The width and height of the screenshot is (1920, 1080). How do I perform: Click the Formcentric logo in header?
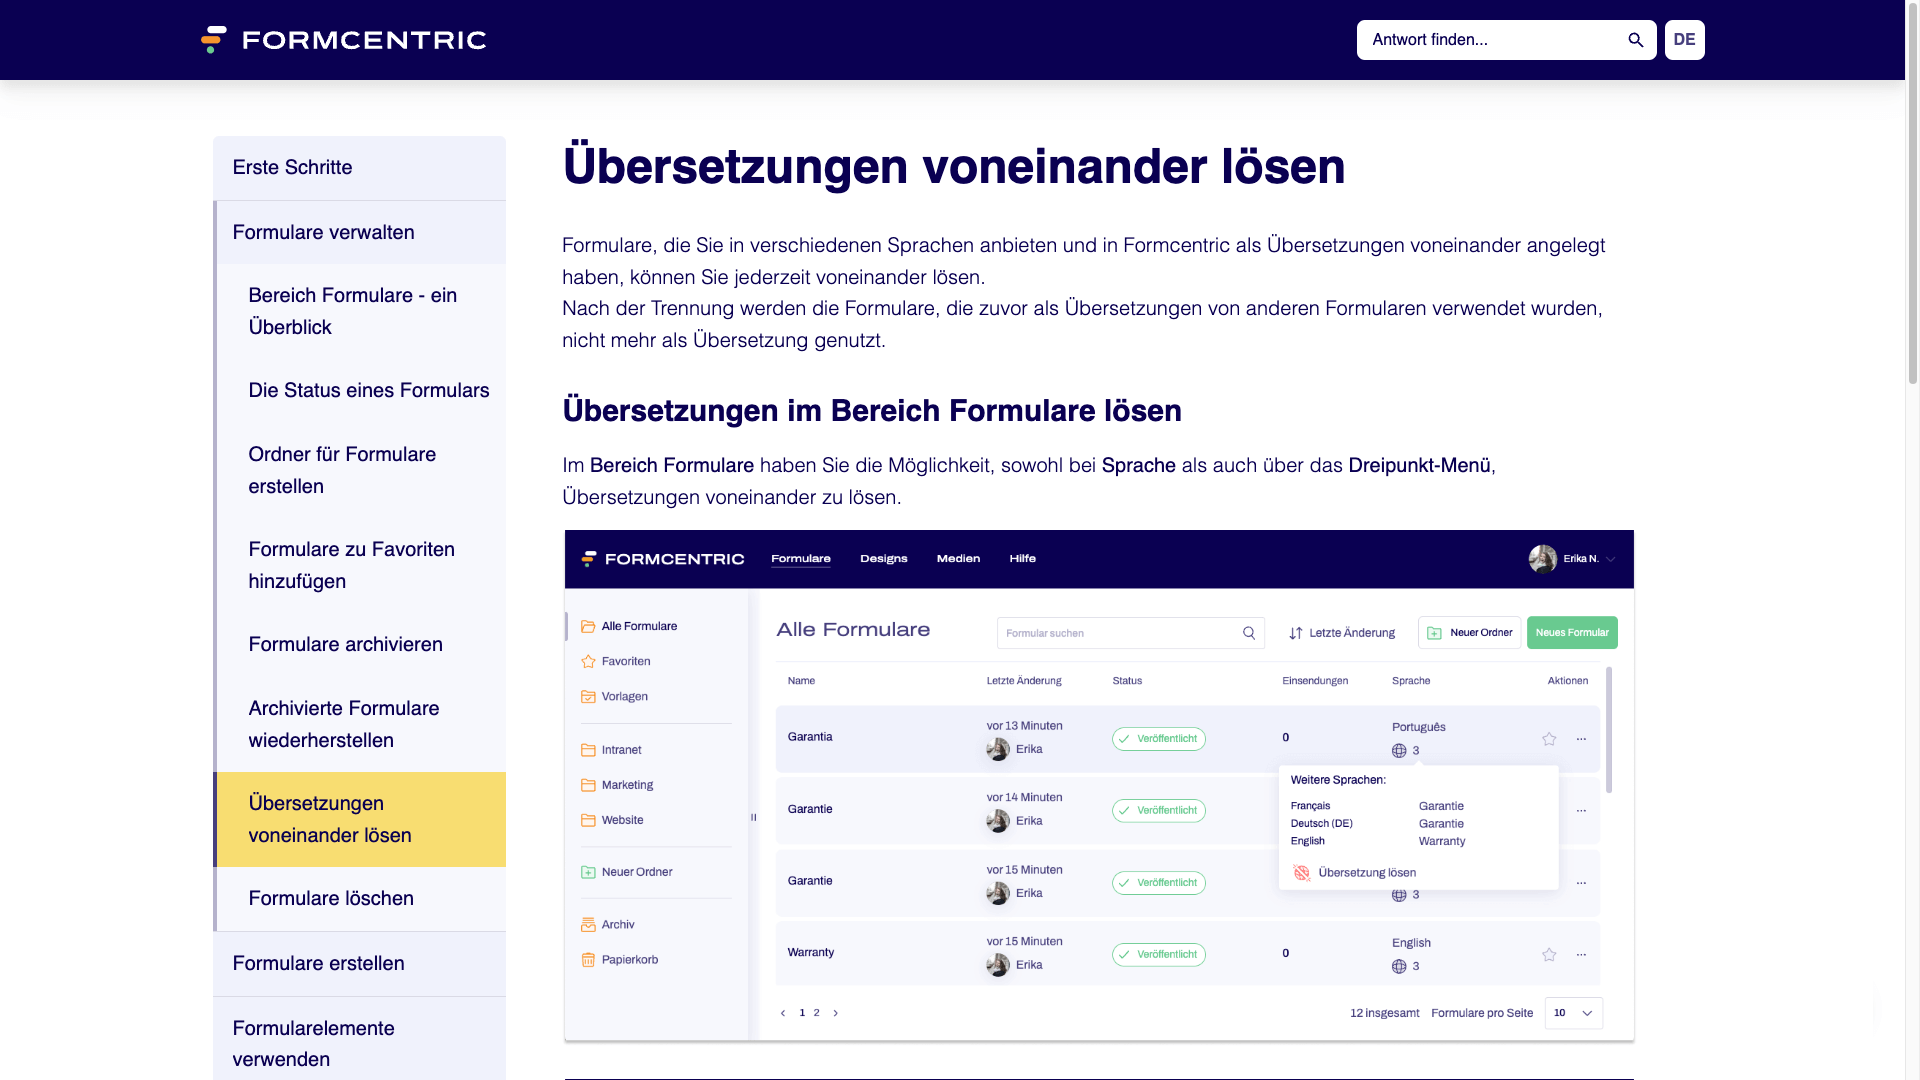pyautogui.click(x=343, y=40)
